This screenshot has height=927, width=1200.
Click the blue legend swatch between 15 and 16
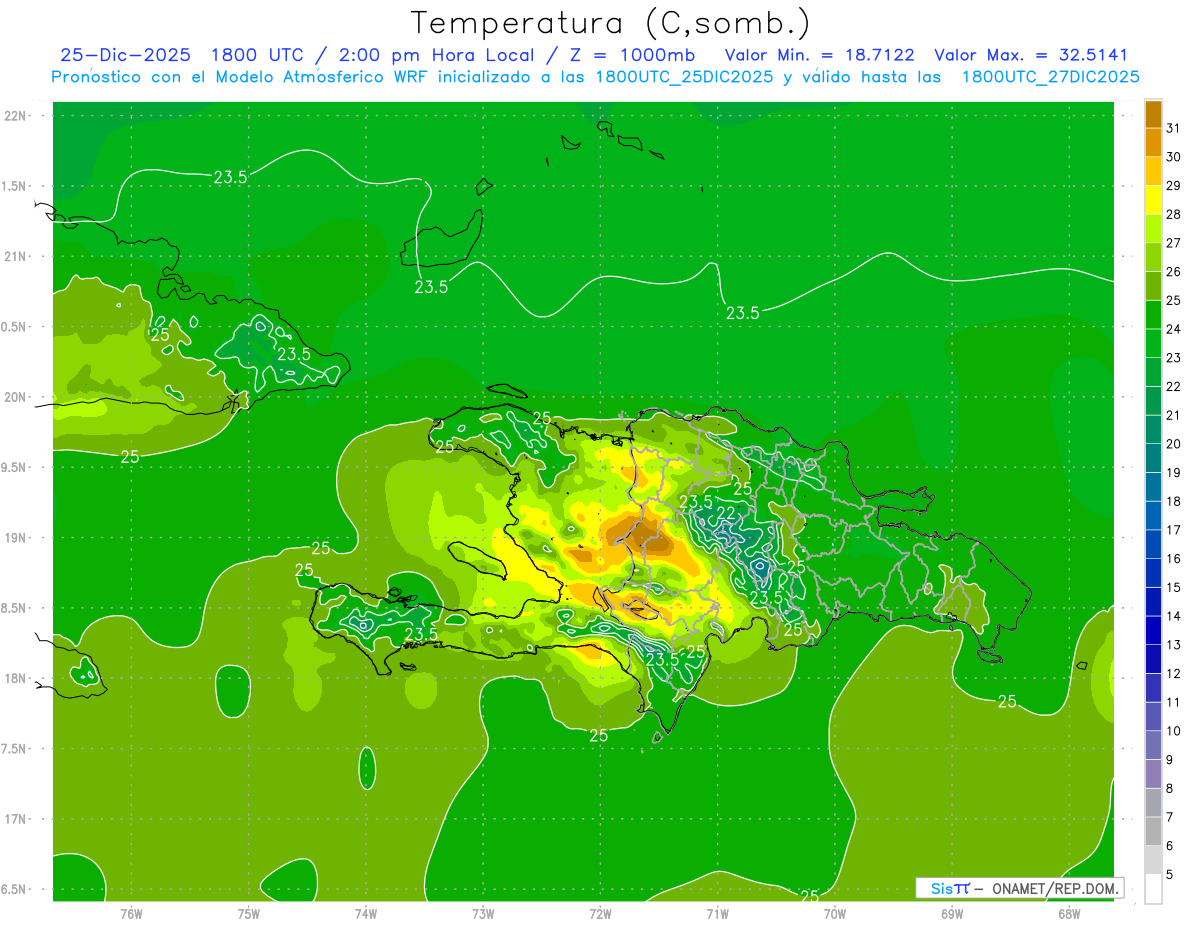1153,573
